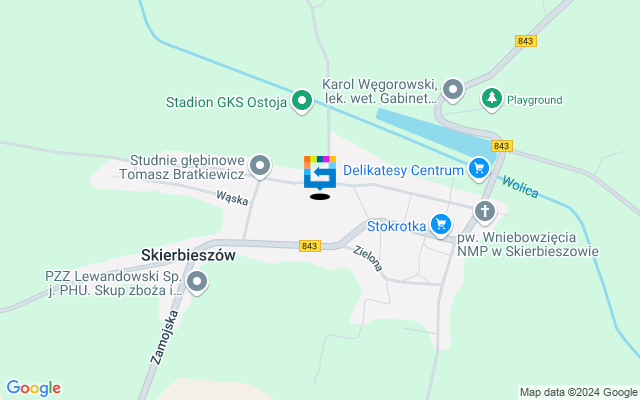Select the church cross pin icon
640x400 pixels.
click(485, 212)
